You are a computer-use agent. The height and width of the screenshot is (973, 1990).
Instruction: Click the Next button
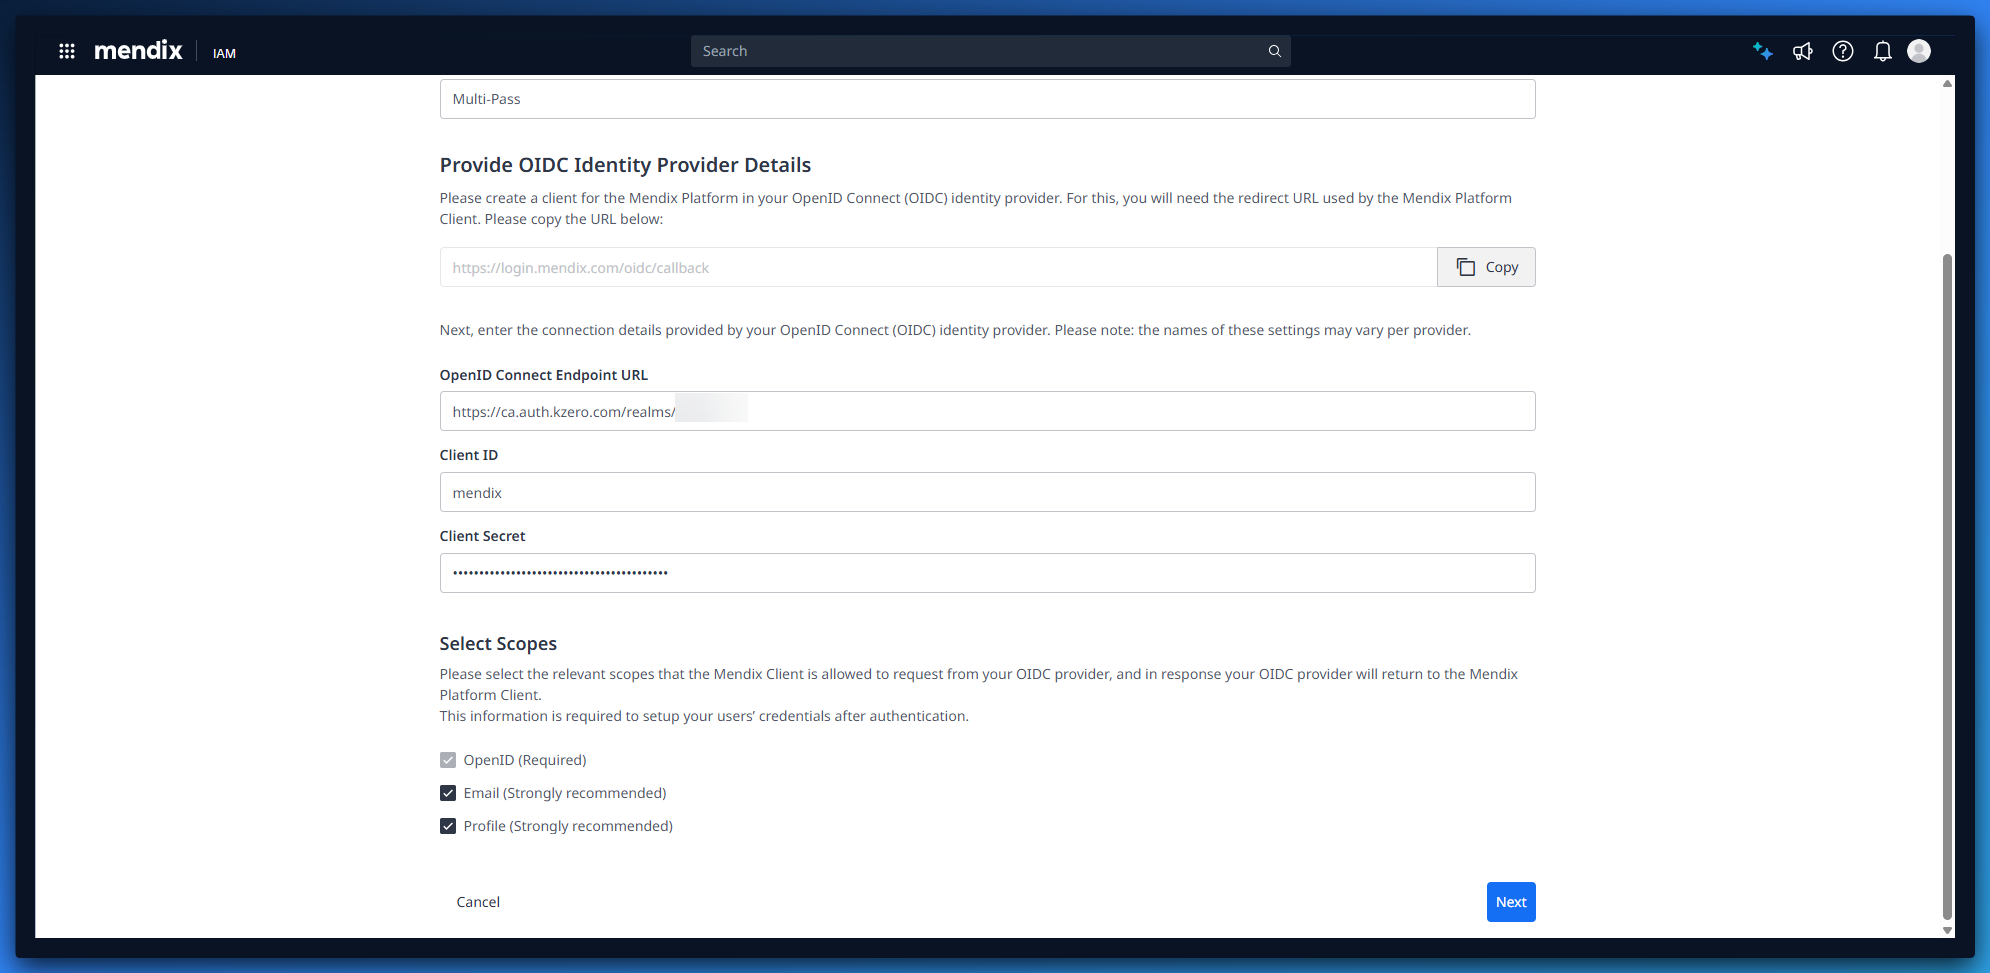point(1510,902)
